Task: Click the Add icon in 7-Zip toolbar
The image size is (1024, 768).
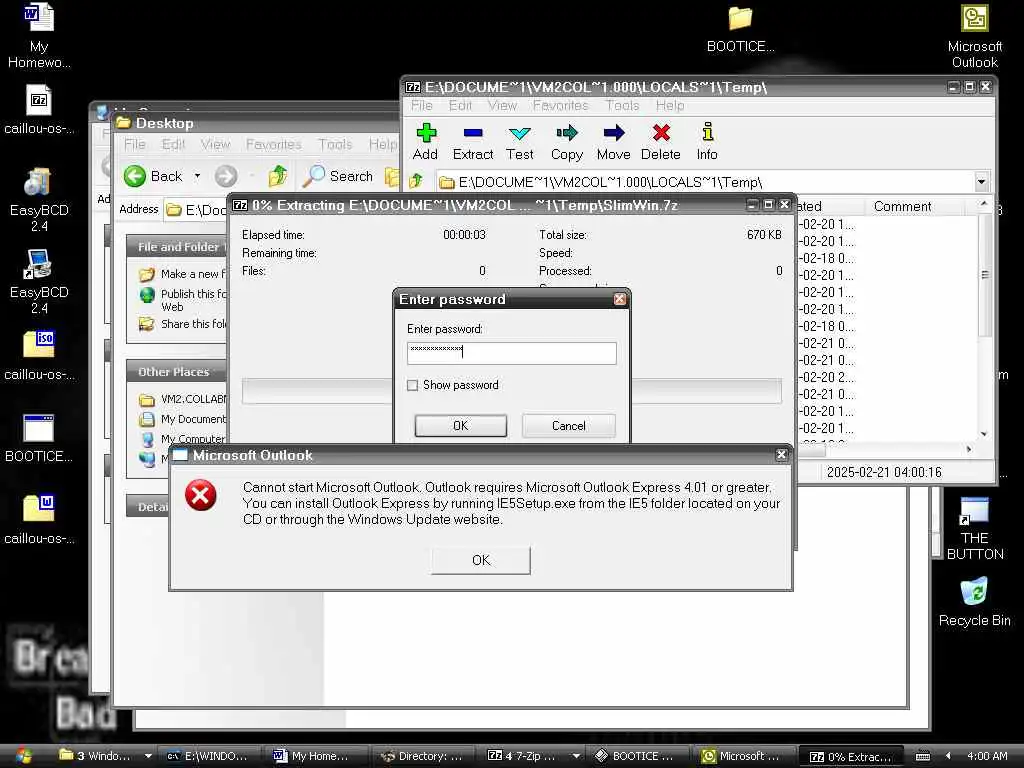Action: 425,133
